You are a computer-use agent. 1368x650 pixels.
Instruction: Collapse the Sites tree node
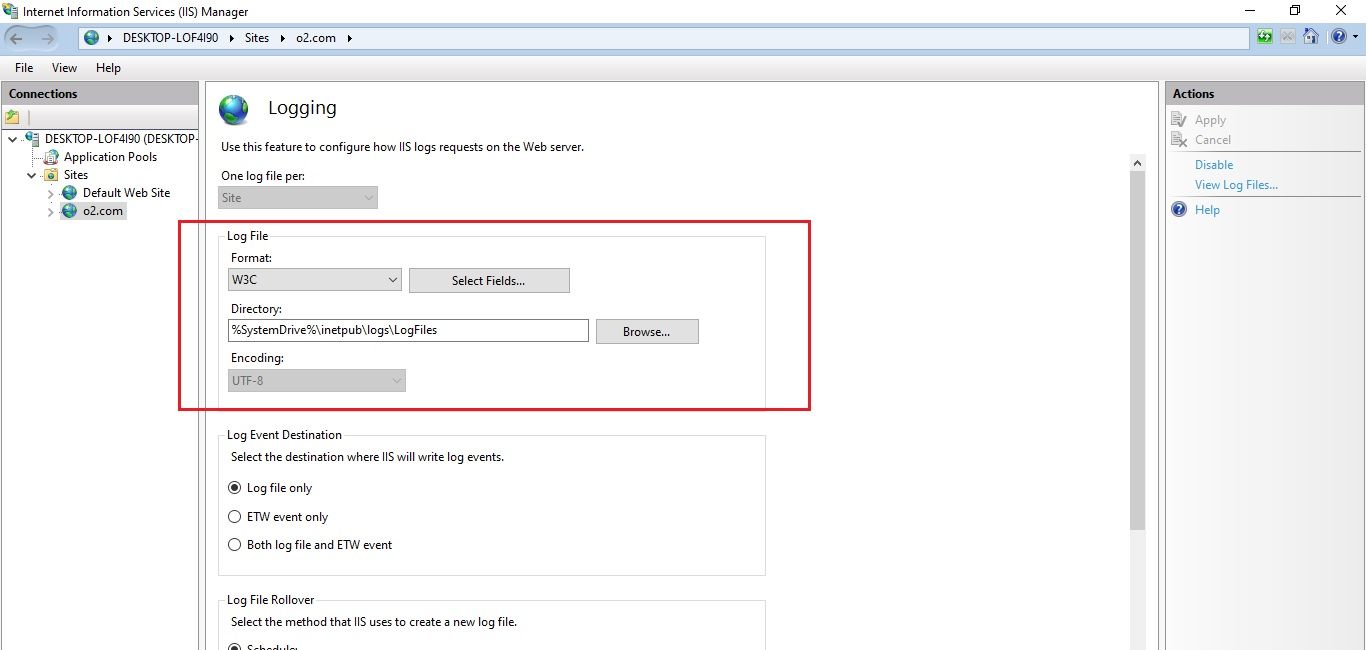31,174
